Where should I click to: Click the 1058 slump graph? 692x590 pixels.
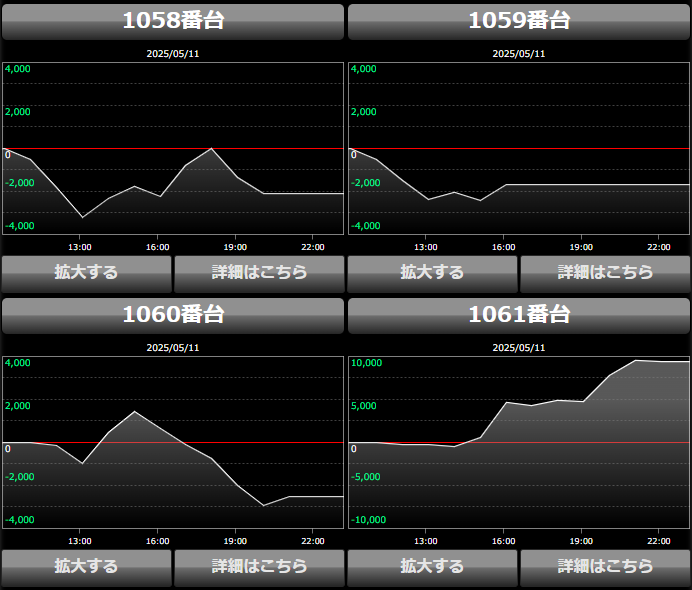[x=173, y=148]
